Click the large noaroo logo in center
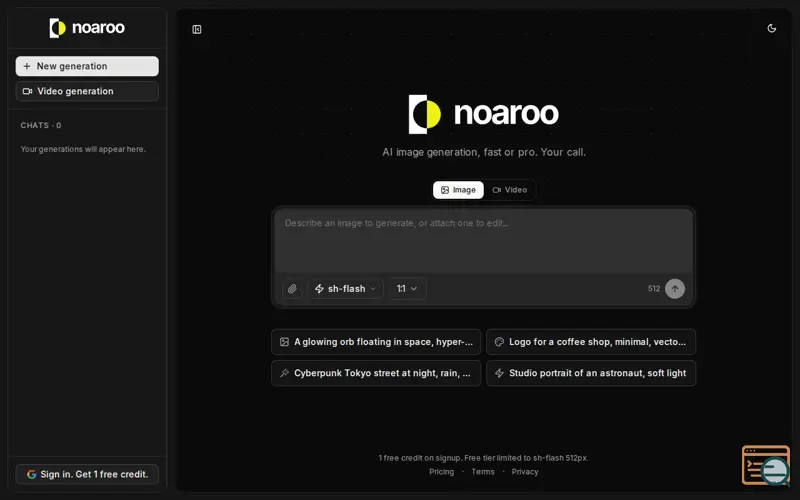Image resolution: width=800 pixels, height=500 pixels. tap(484, 114)
